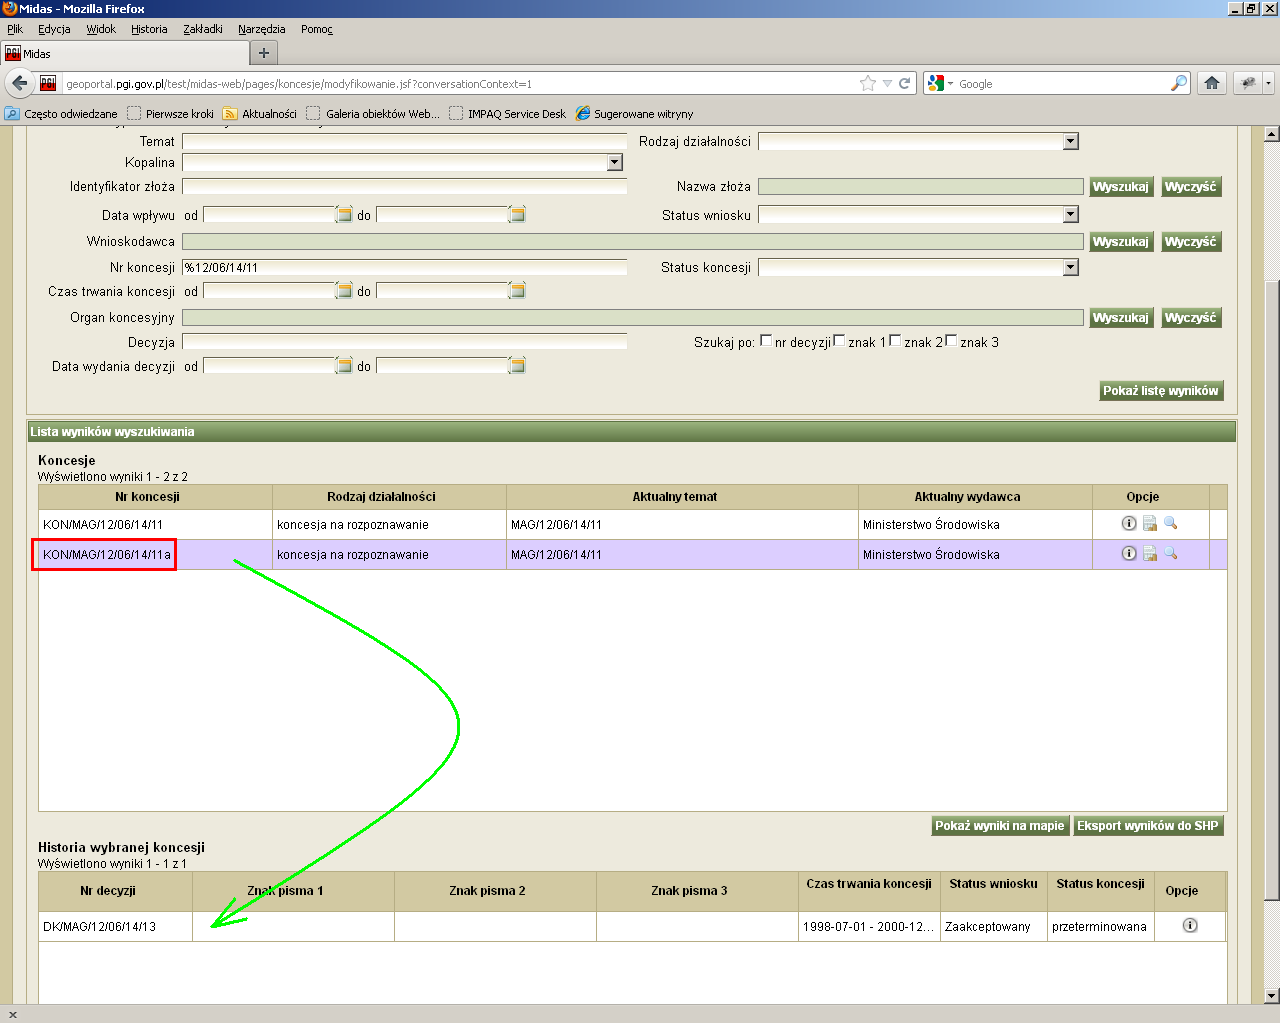
Task: Expand Kopalina dropdown
Action: coord(614,162)
